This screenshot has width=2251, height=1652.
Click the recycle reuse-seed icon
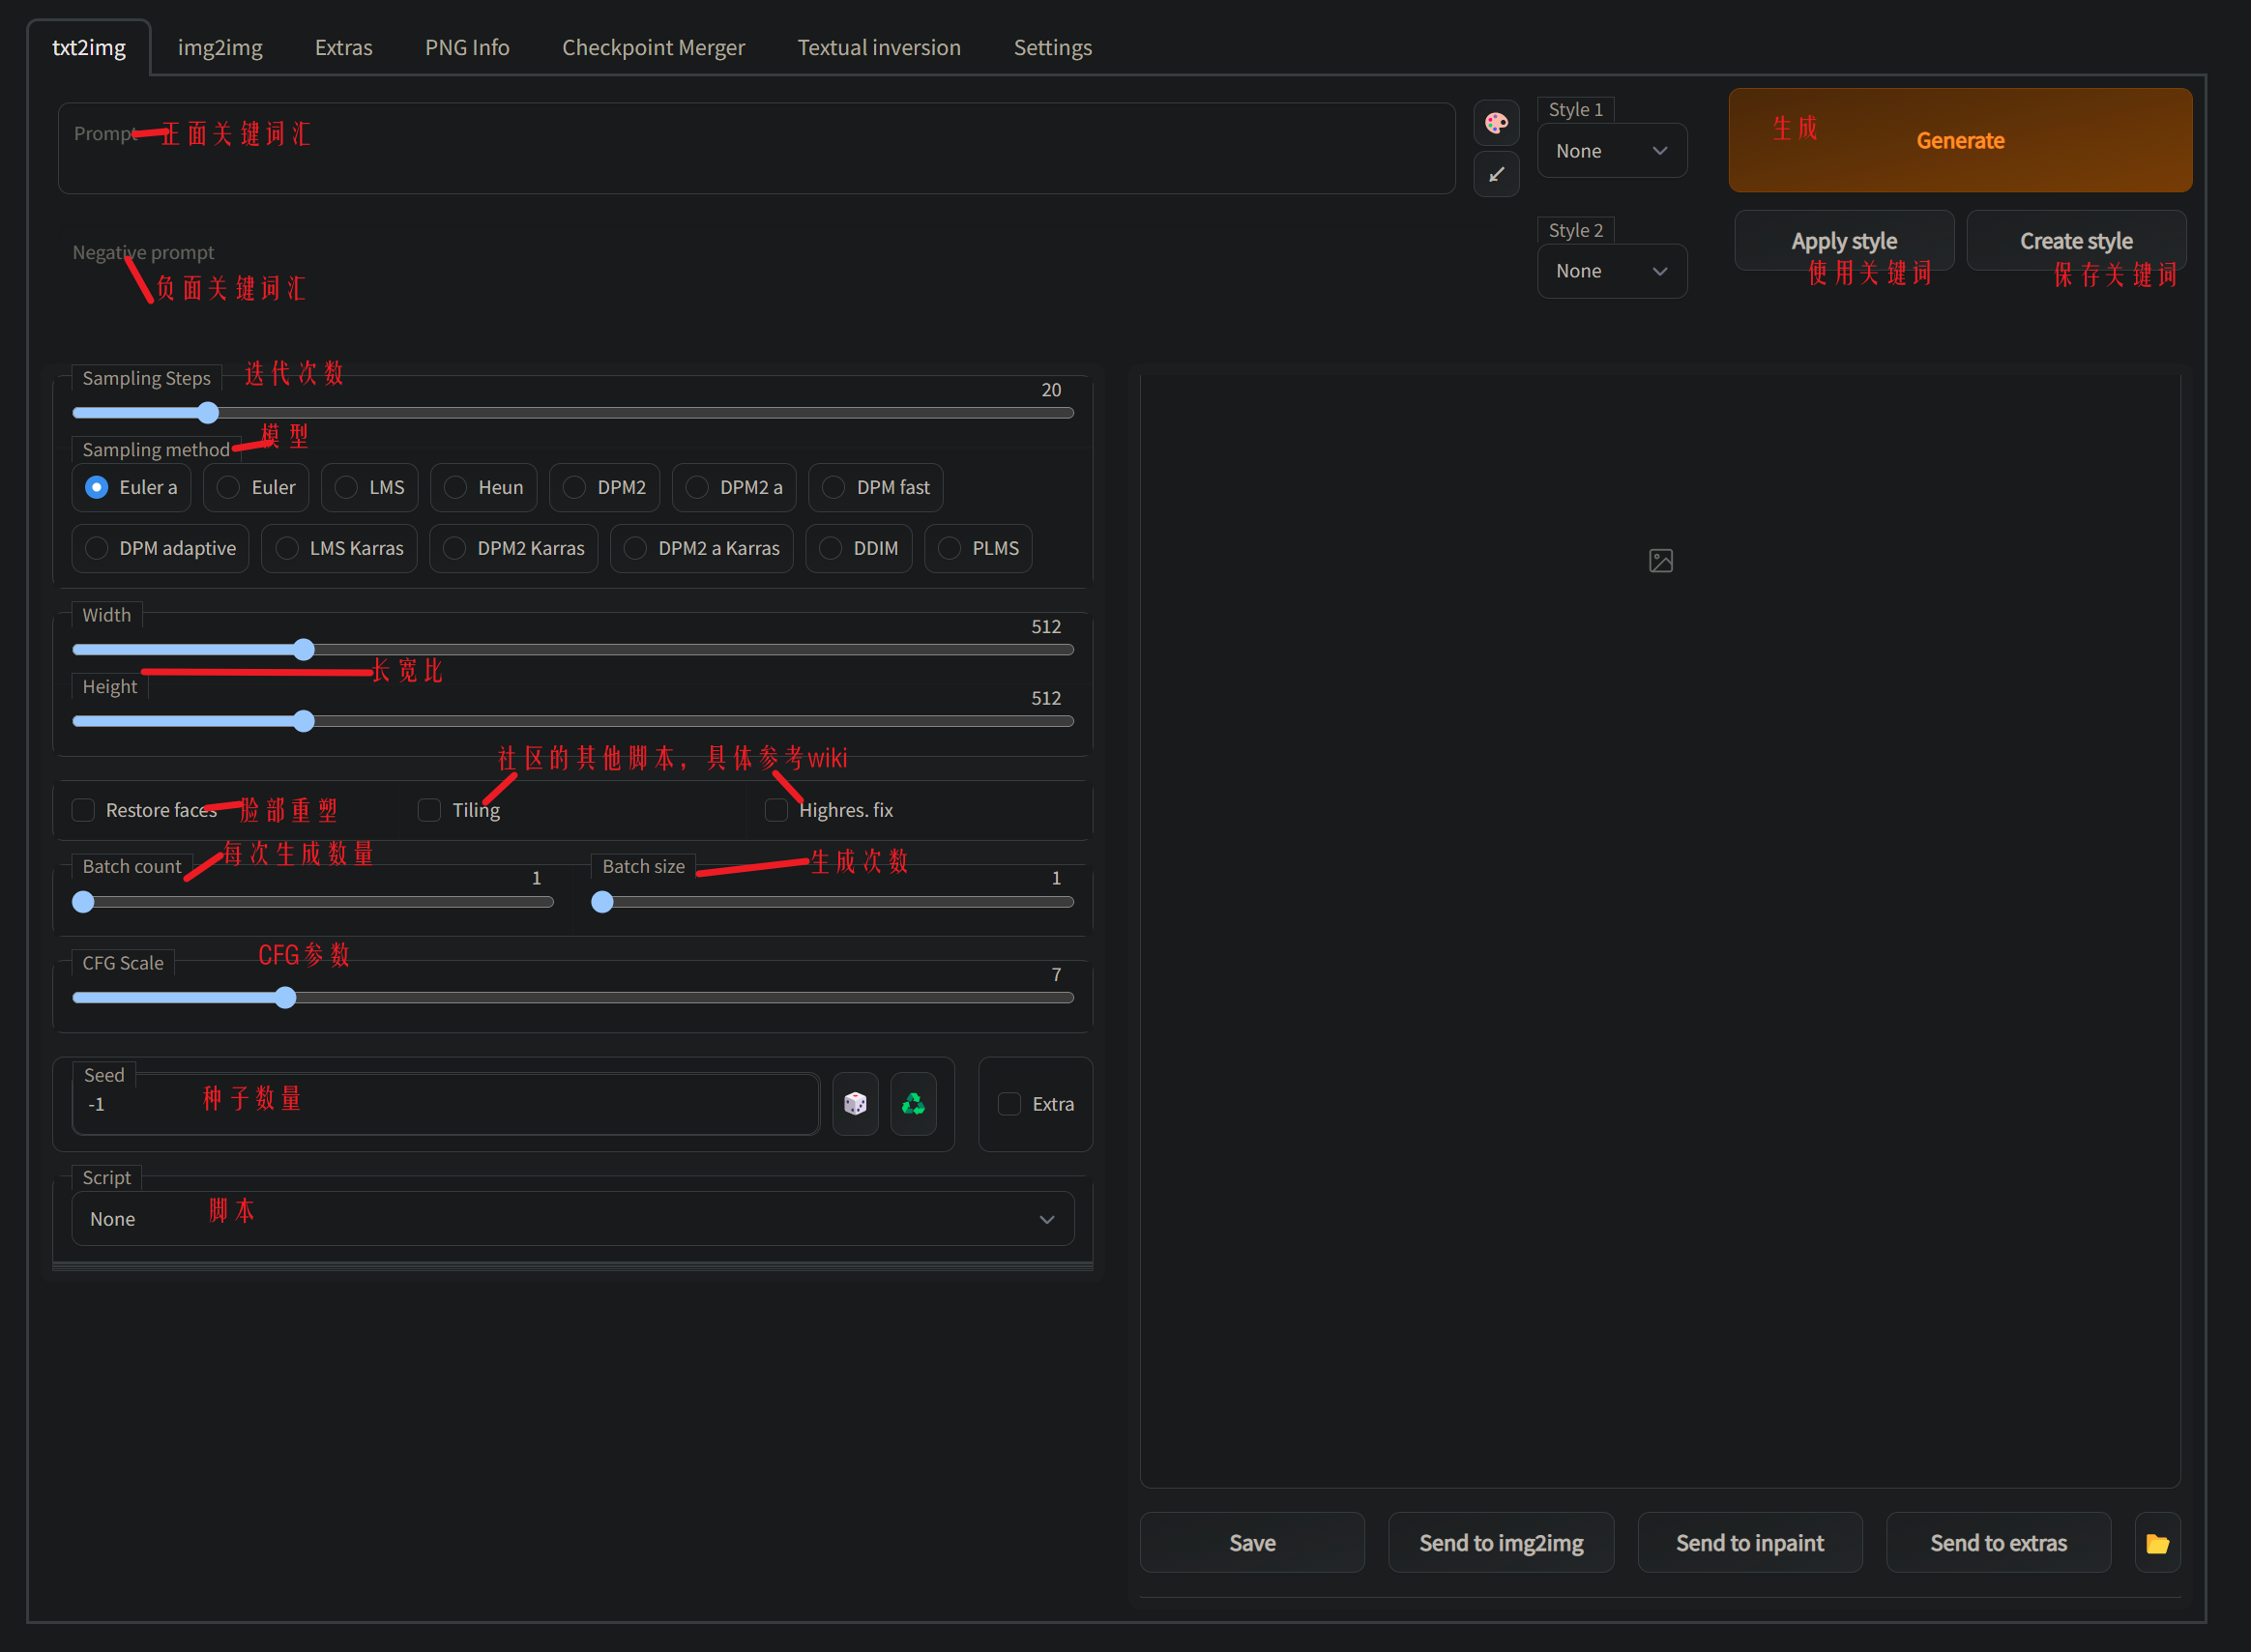point(913,1103)
